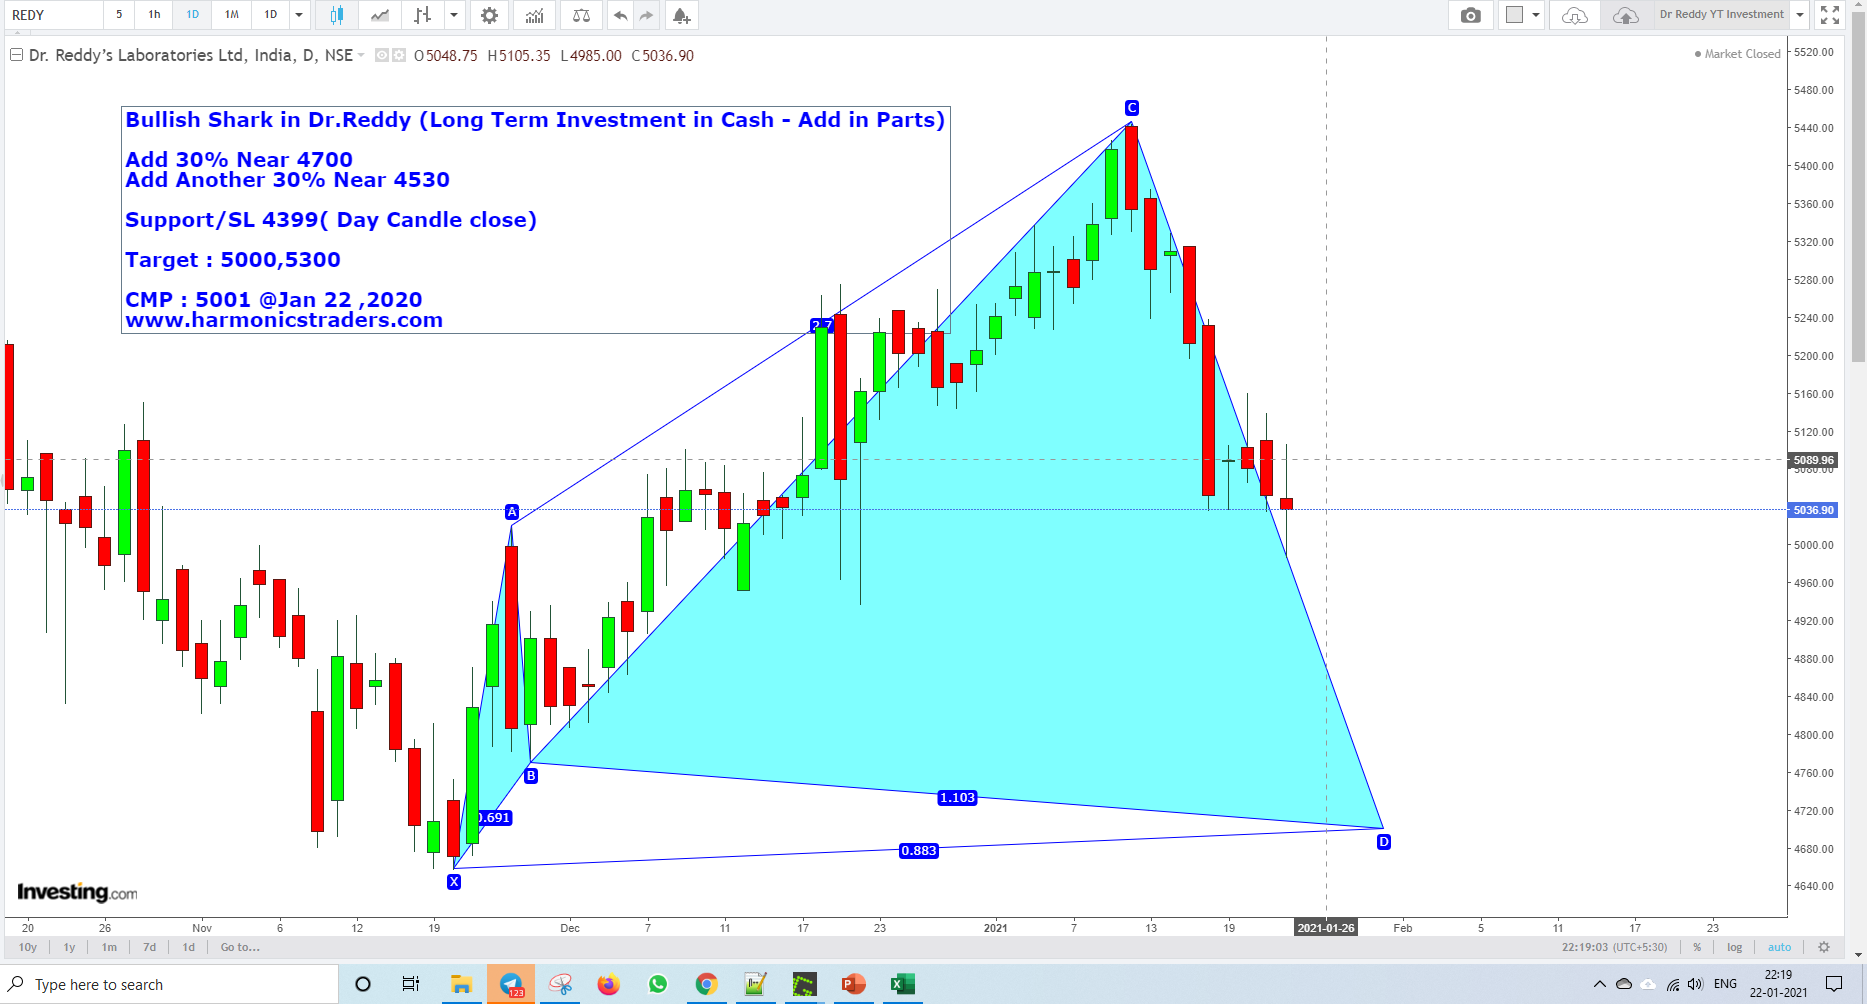Select the bar interval style tool

[x=423, y=15]
